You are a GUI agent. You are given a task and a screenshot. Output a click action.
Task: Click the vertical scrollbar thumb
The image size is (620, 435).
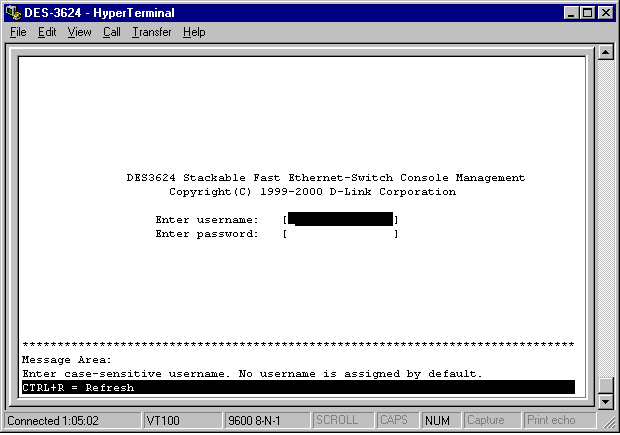[604, 385]
